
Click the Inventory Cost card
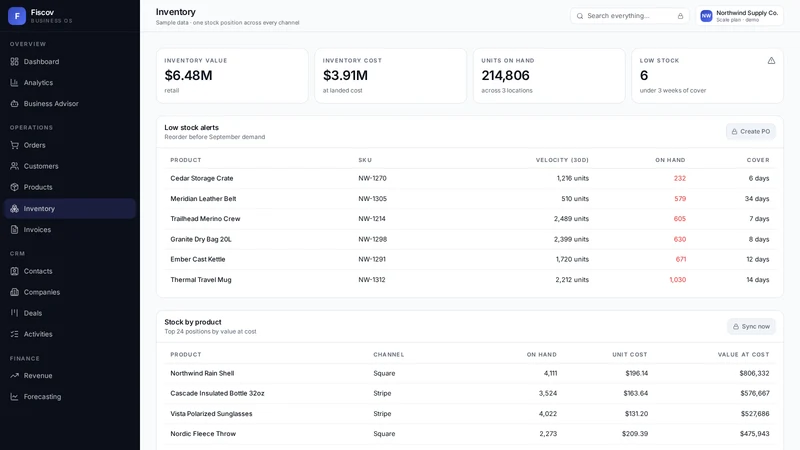pyautogui.click(x=390, y=76)
